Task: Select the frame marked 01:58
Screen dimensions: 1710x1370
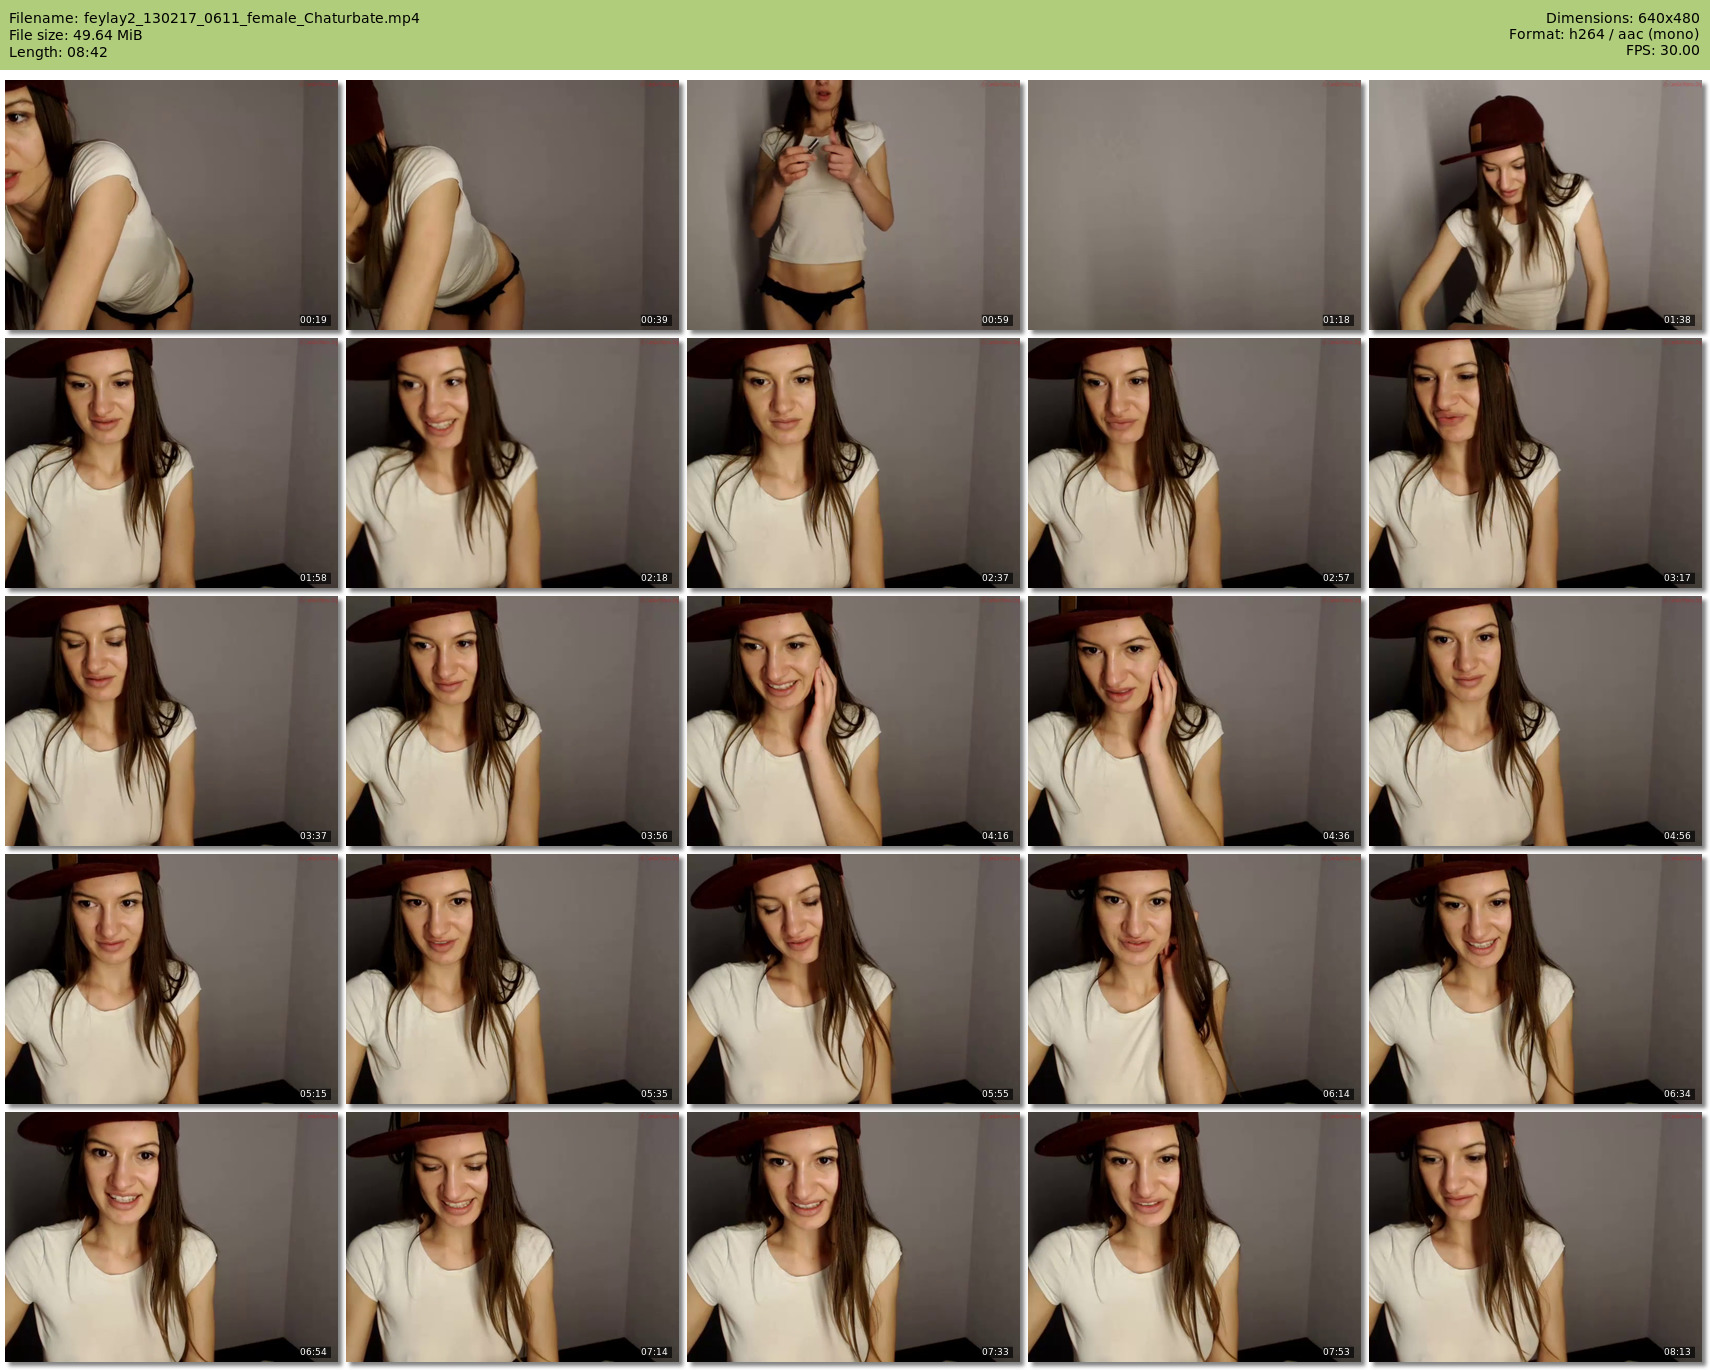Action: point(172,463)
